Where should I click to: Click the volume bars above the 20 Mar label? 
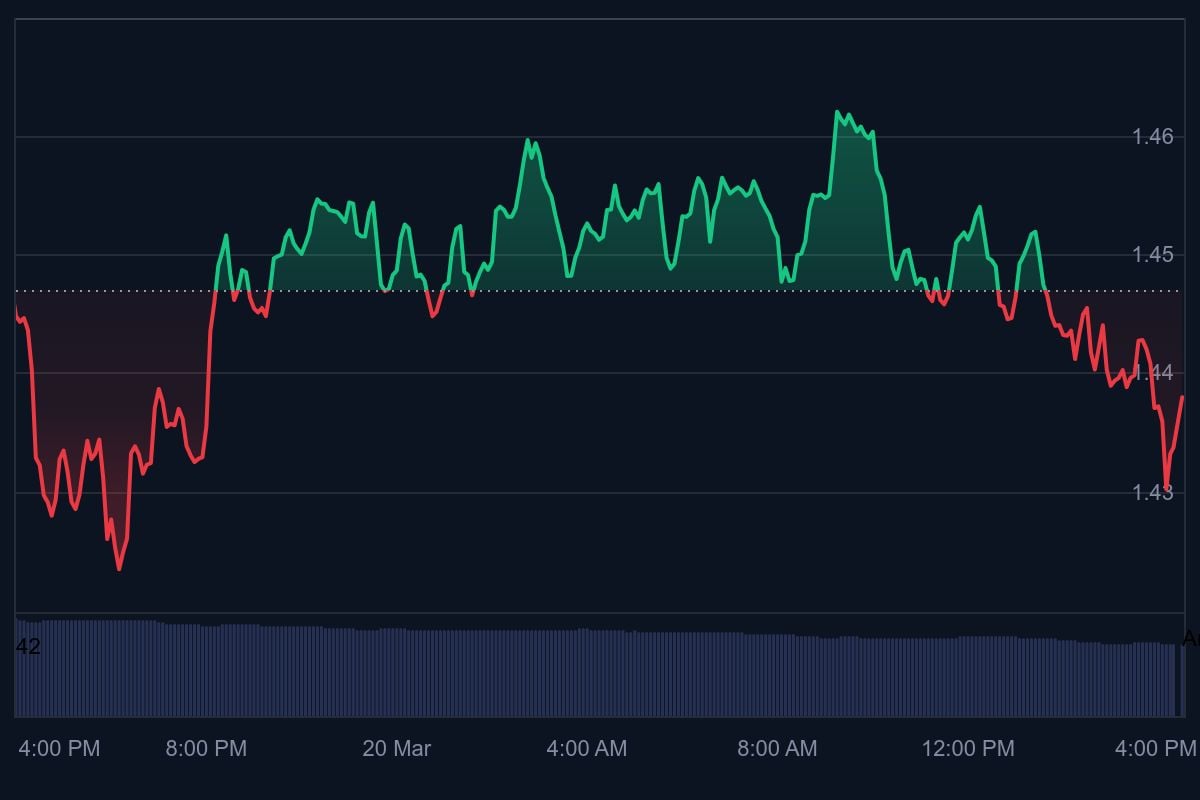tap(396, 672)
